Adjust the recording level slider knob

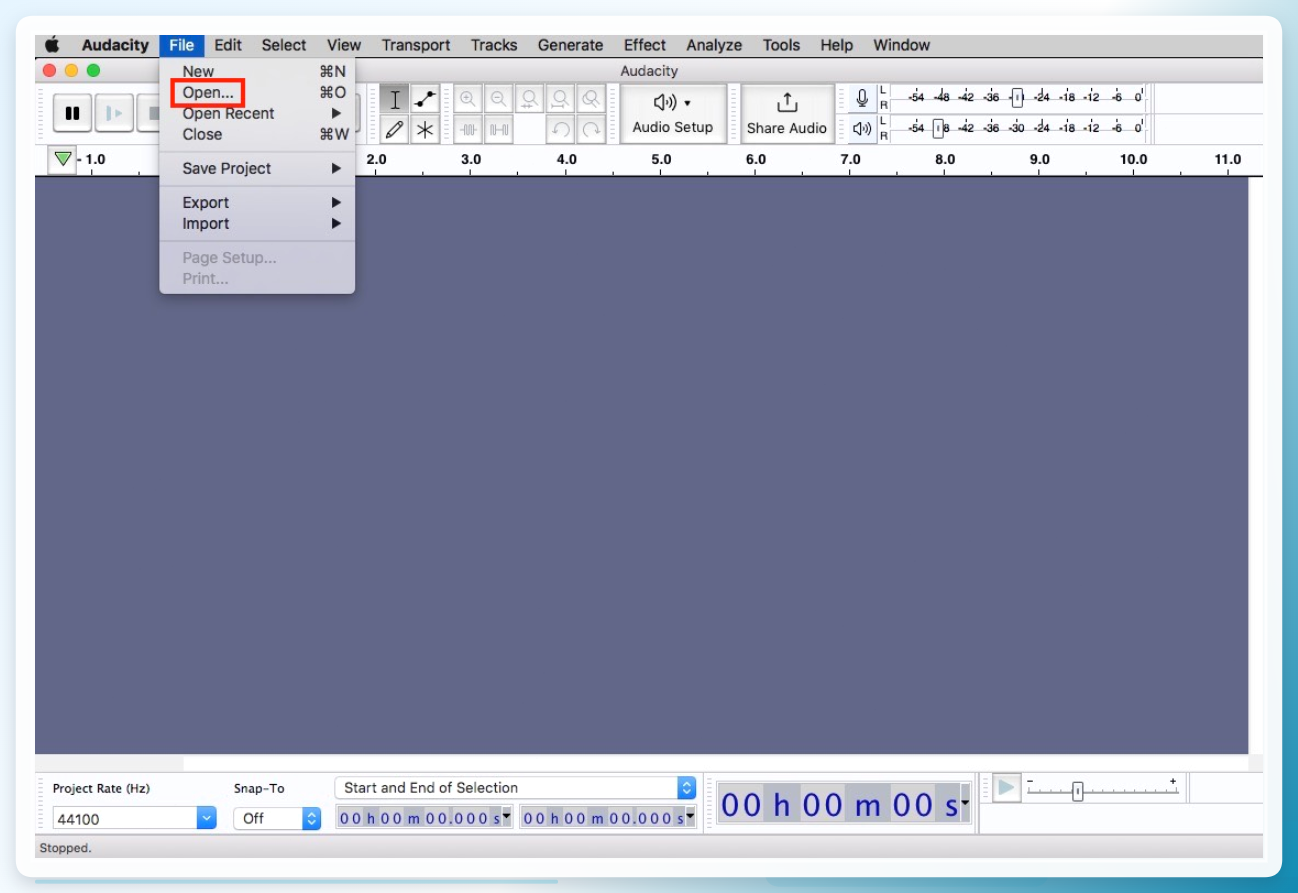(1017, 98)
